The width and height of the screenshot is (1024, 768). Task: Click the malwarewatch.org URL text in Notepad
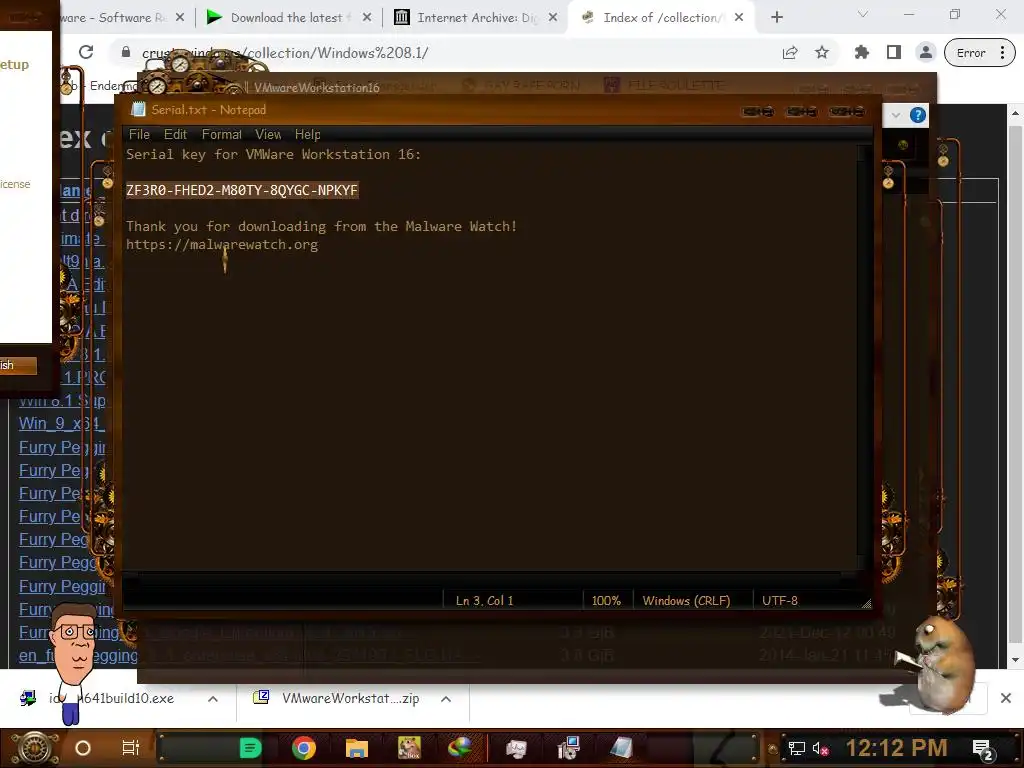(222, 244)
